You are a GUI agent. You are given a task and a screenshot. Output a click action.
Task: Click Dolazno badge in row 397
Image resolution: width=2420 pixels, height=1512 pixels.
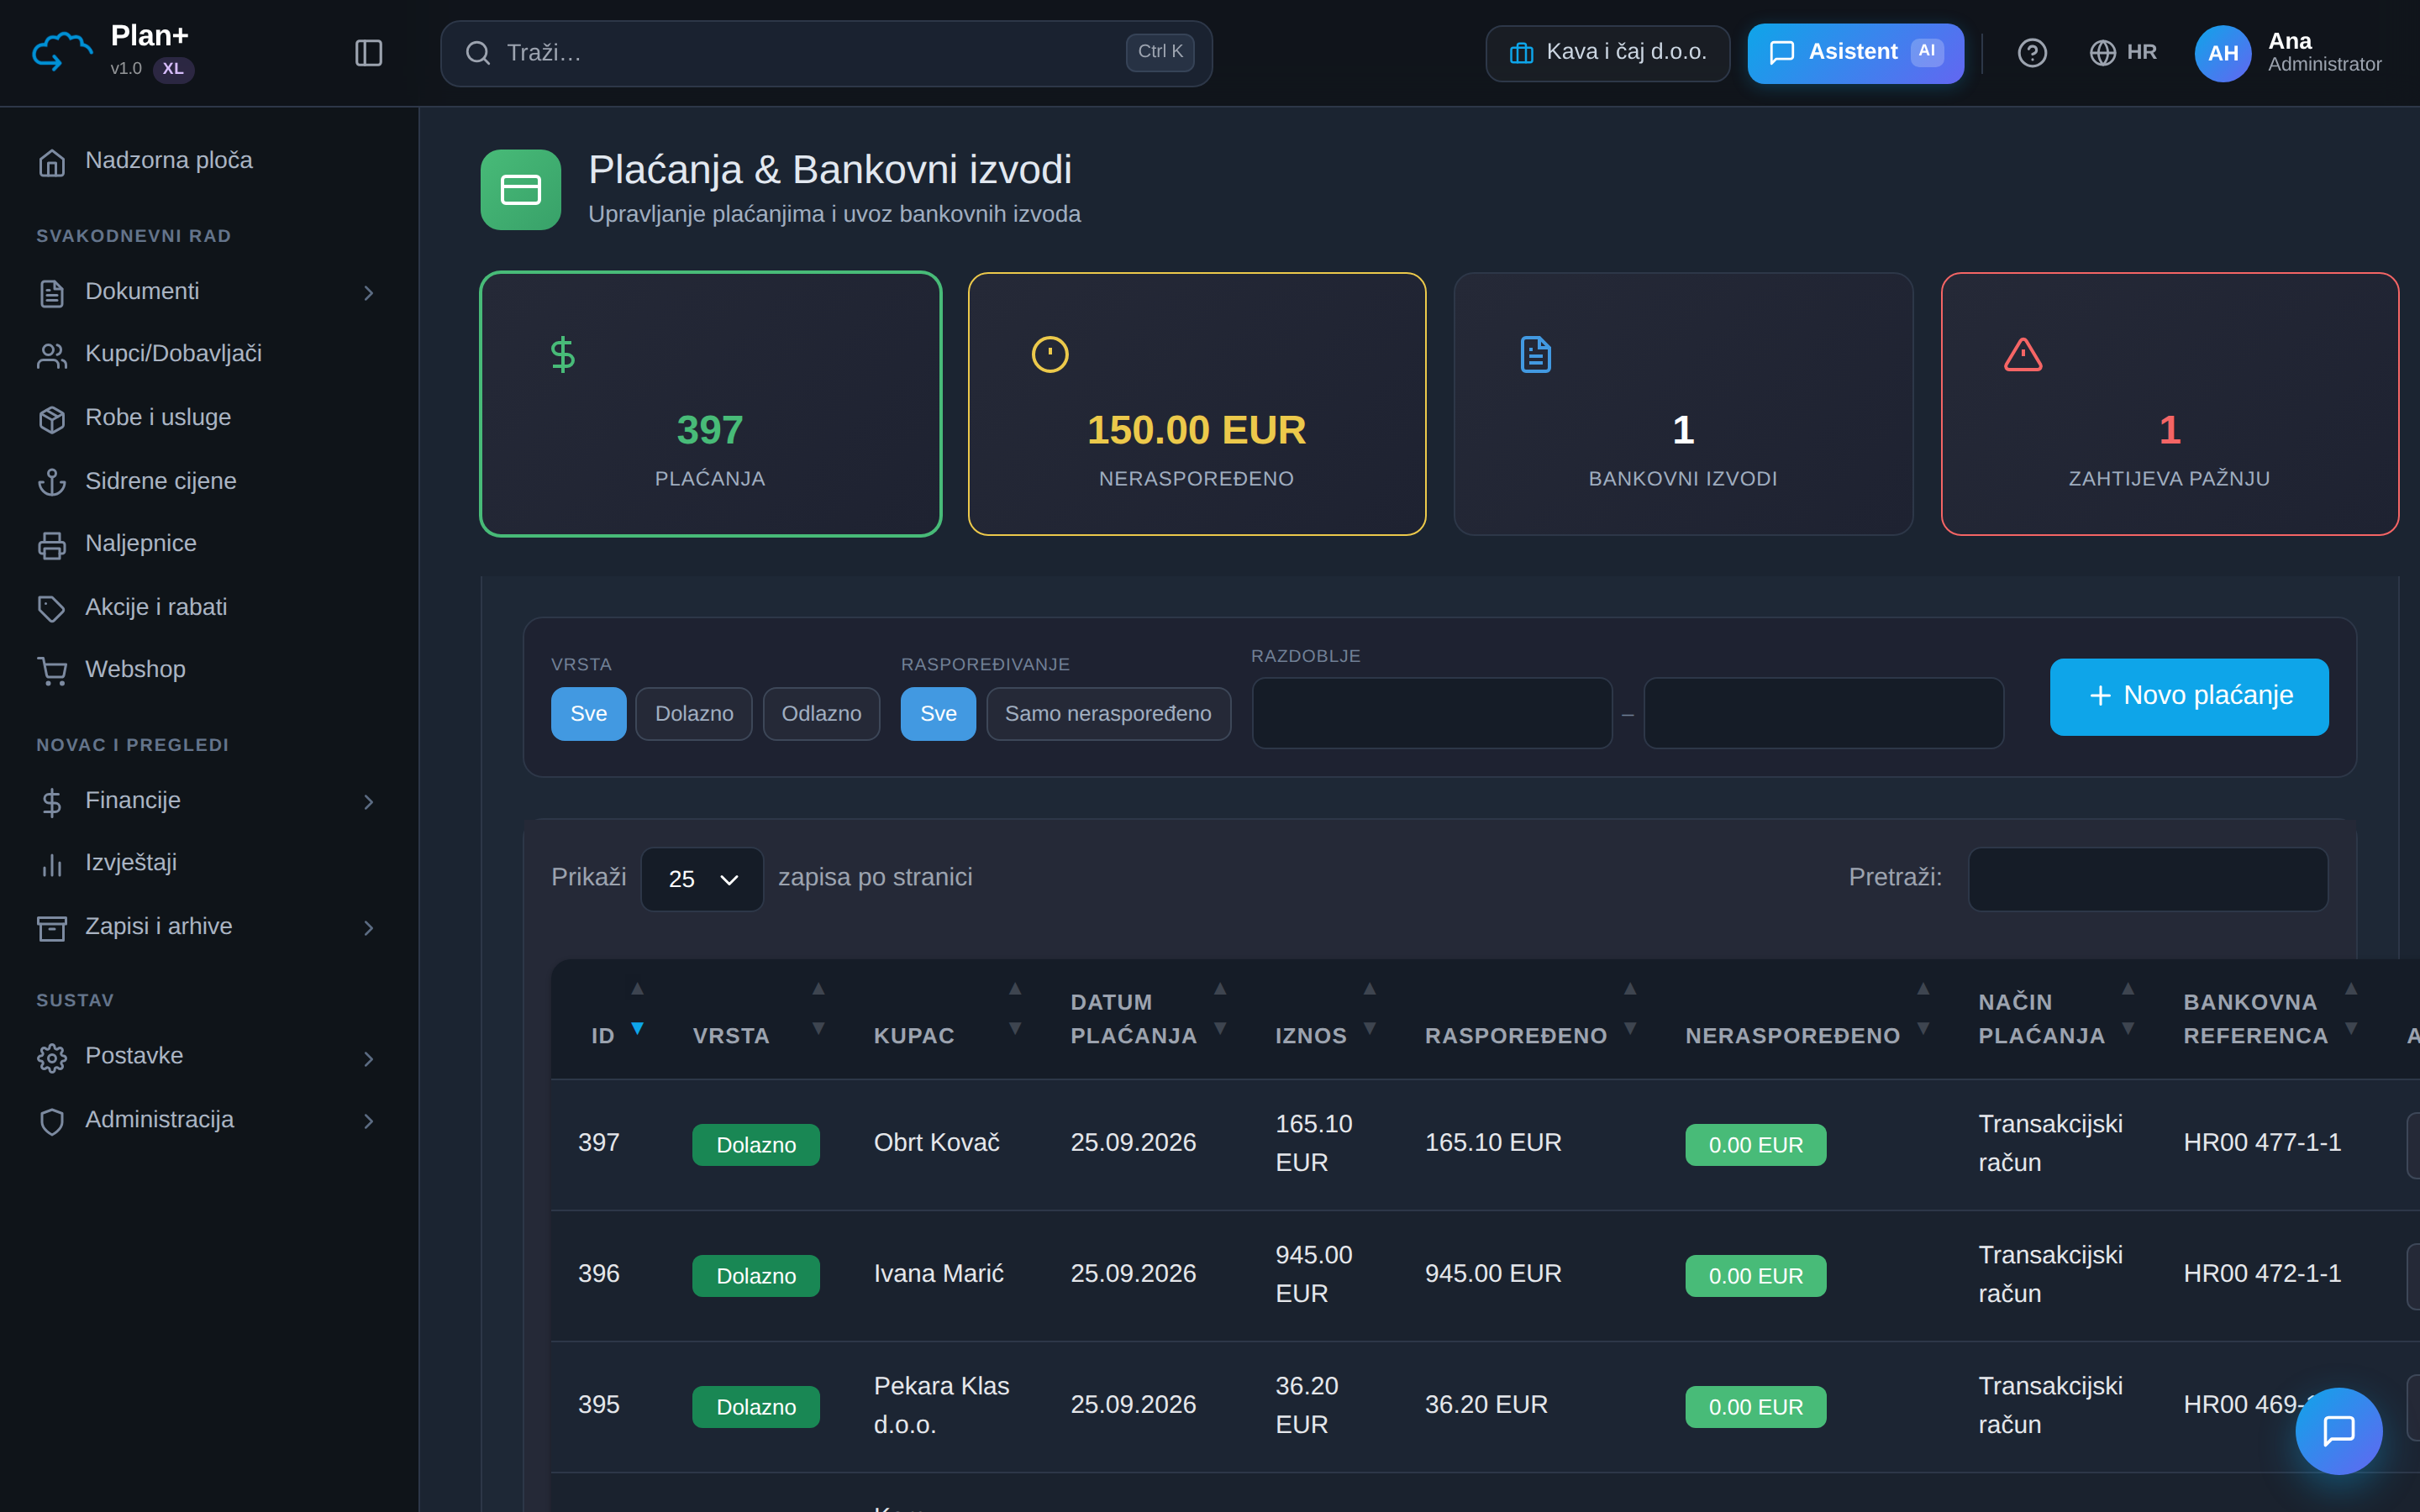[756, 1145]
